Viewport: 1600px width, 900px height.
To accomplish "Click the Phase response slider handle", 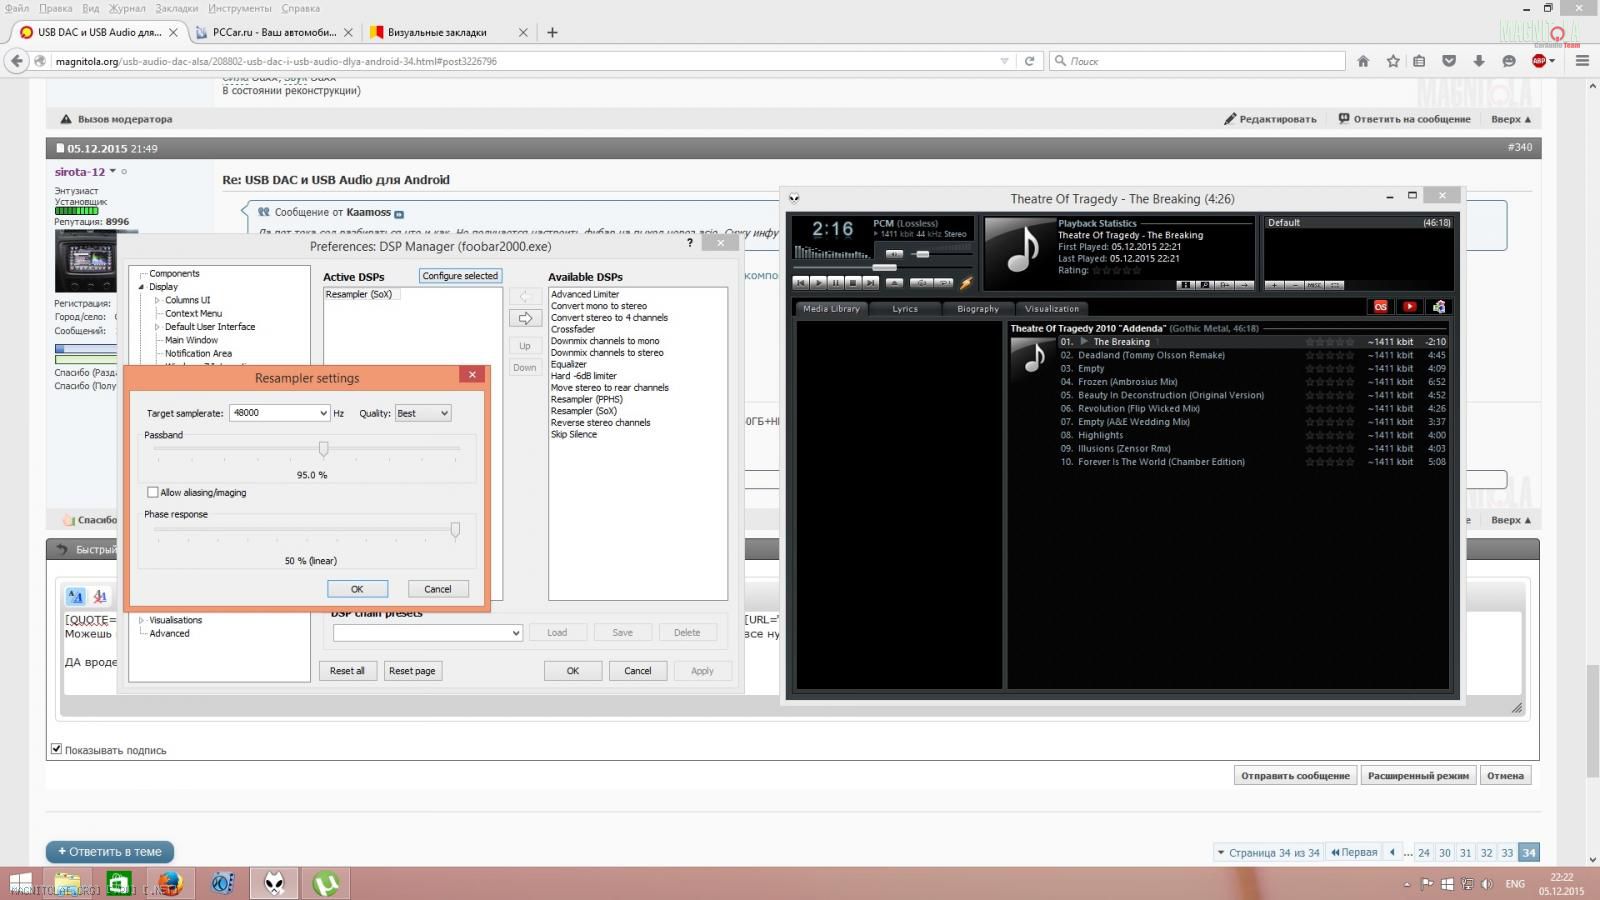I will (x=455, y=530).
